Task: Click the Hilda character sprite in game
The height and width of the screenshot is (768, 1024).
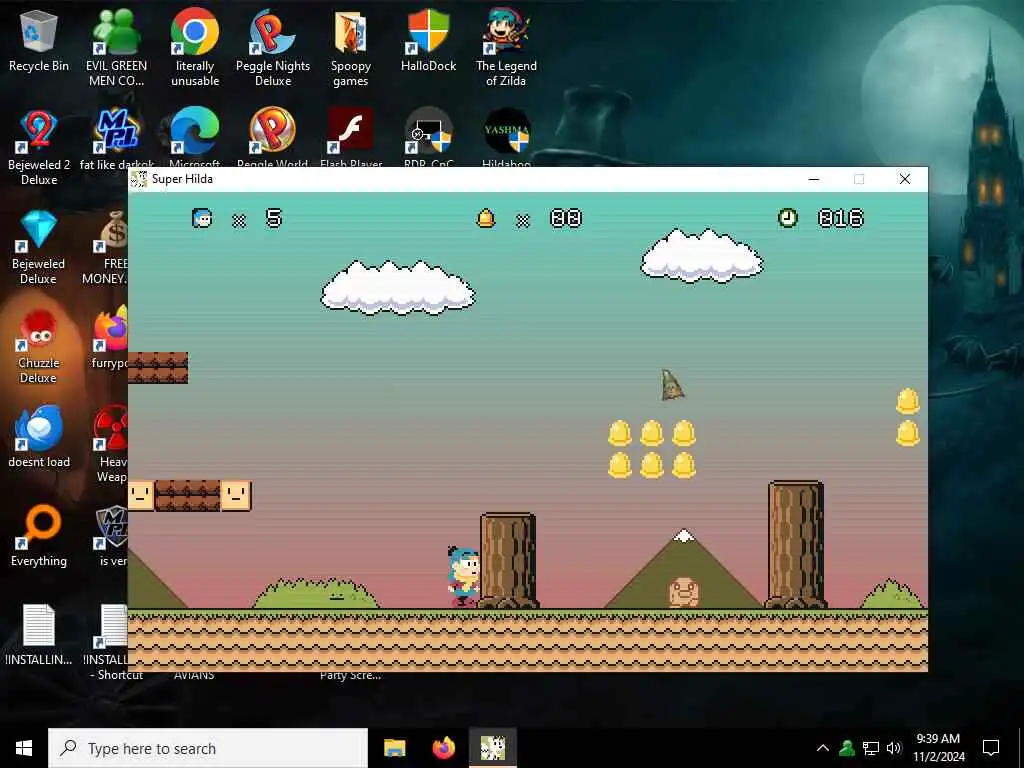Action: pyautogui.click(x=464, y=577)
